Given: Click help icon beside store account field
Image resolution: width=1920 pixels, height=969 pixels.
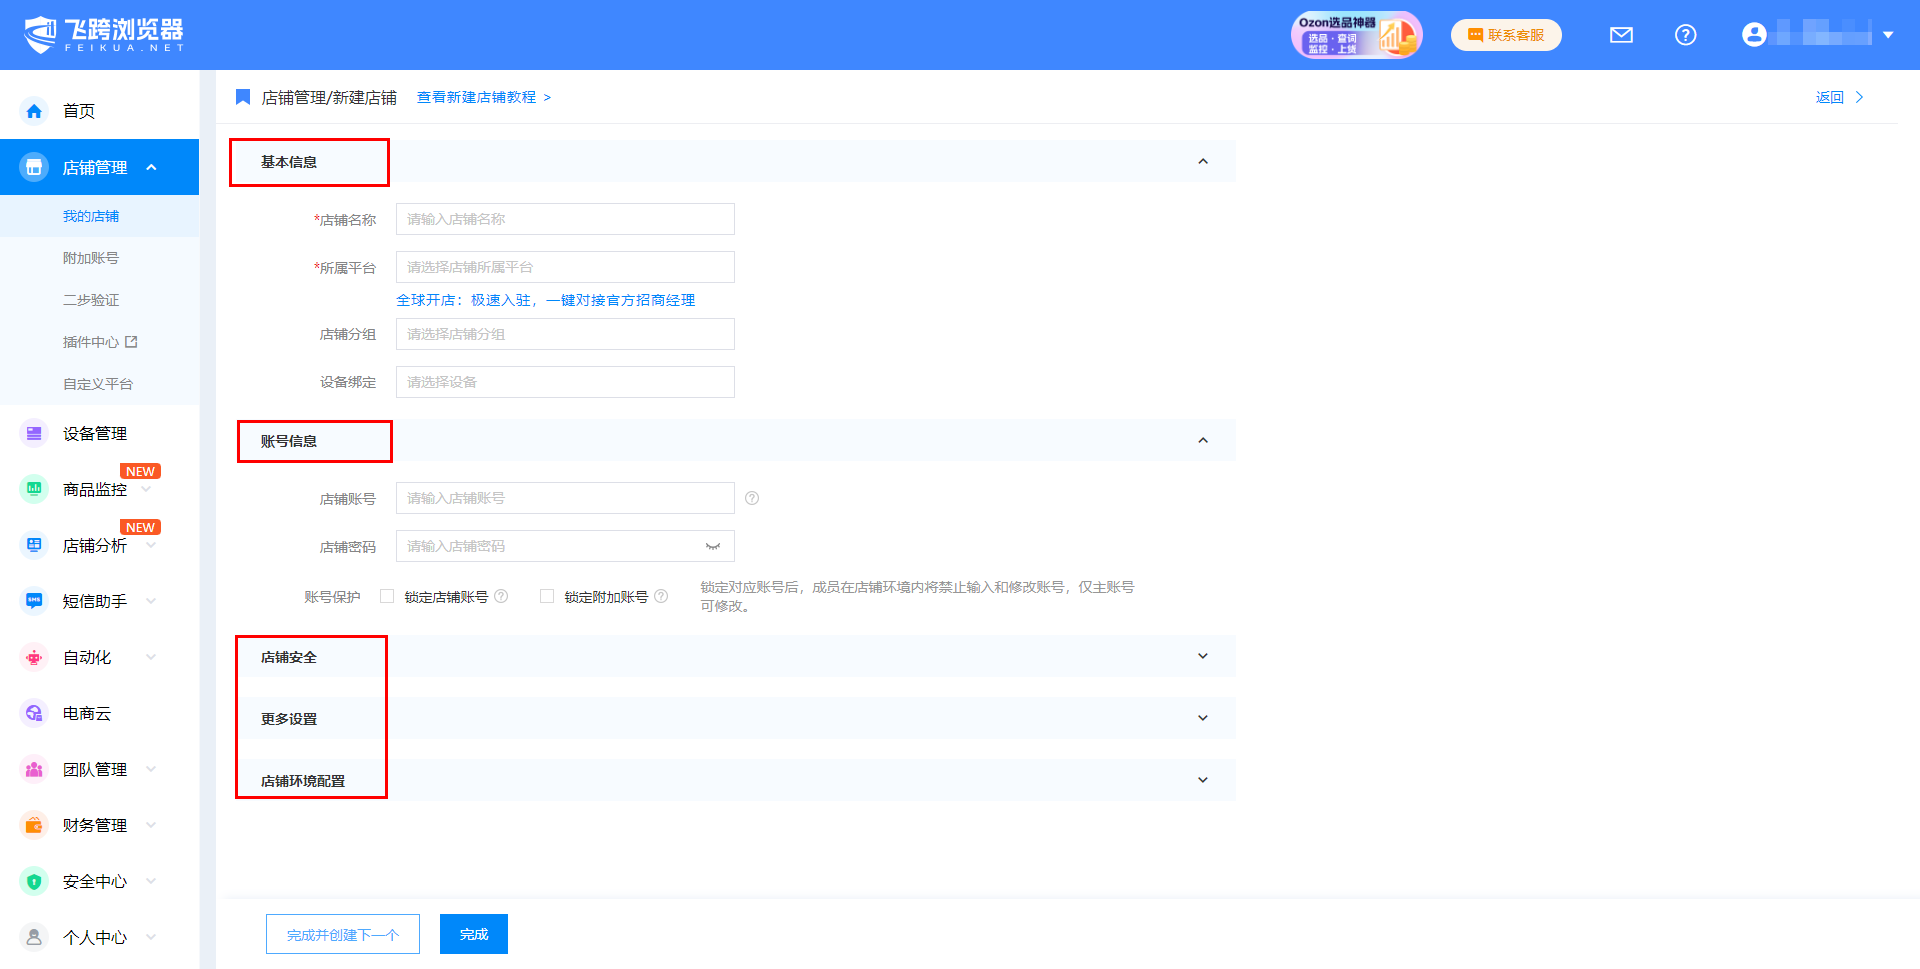Looking at the screenshot, I should (x=752, y=498).
